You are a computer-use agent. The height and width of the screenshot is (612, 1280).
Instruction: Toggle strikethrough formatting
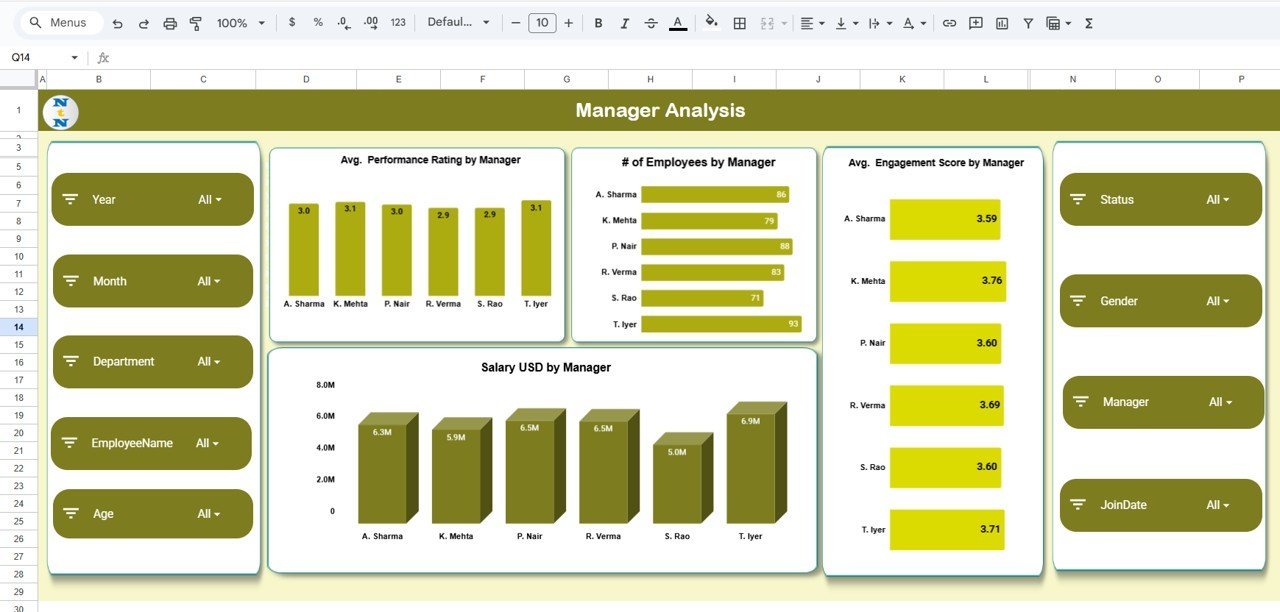[650, 22]
